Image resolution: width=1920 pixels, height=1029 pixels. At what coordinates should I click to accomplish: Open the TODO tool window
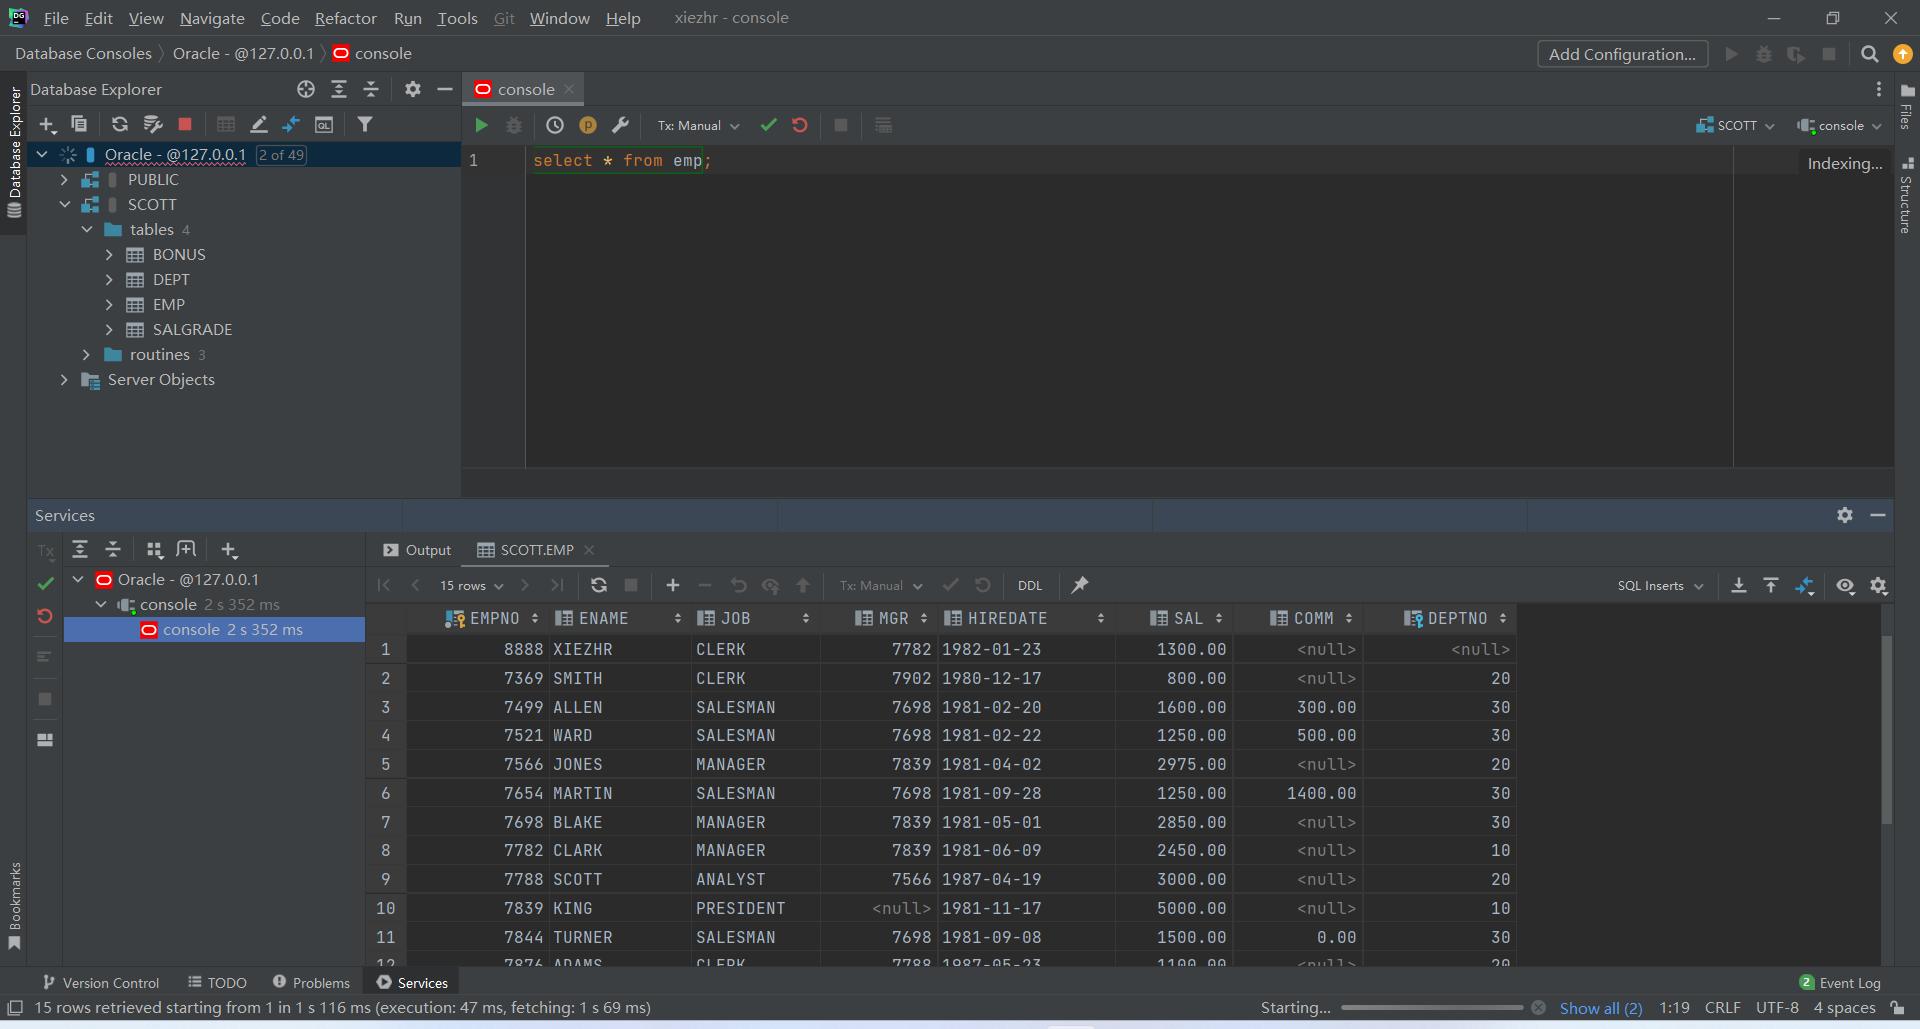tap(217, 983)
